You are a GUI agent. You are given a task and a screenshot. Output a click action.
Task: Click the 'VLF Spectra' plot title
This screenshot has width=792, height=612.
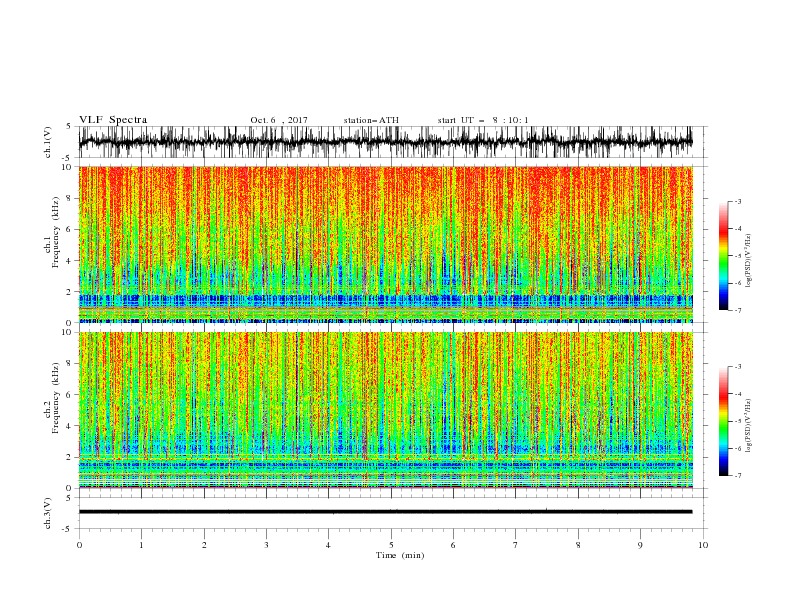[113, 120]
